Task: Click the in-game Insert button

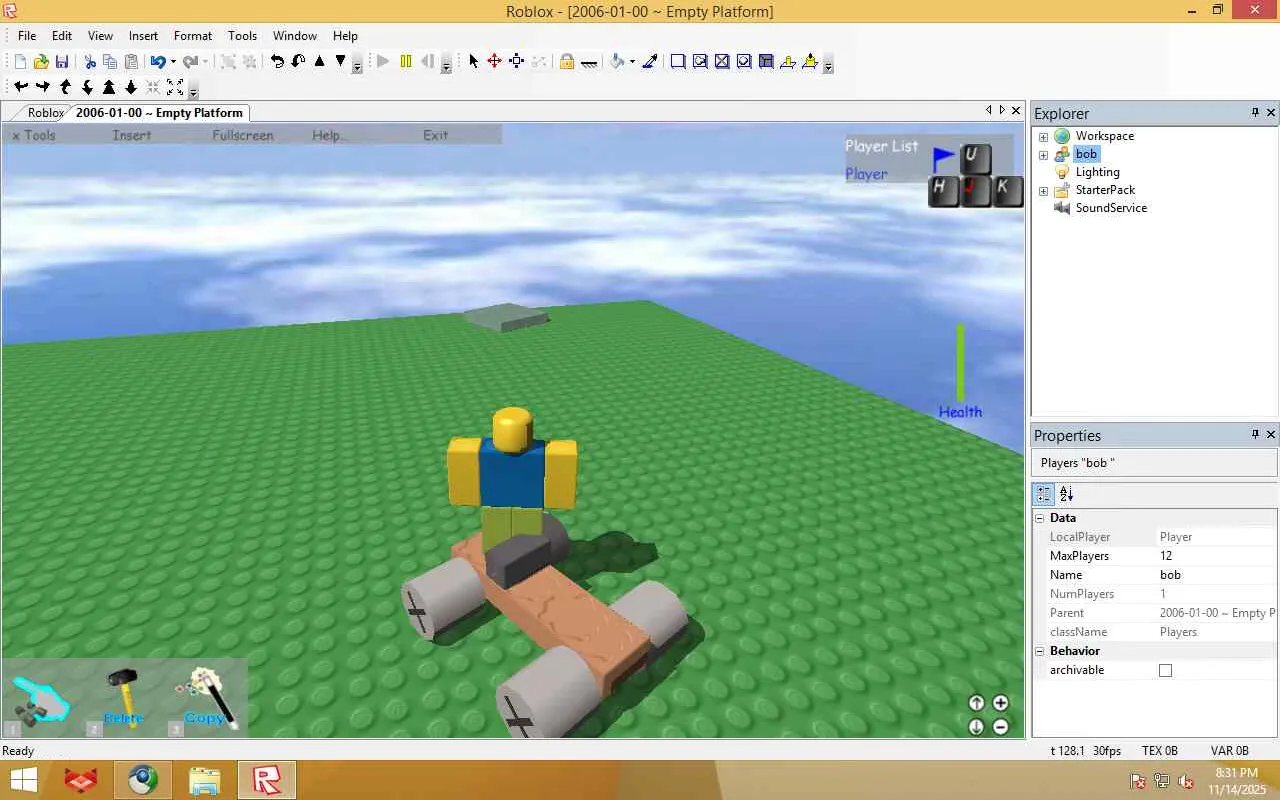Action: click(x=132, y=136)
